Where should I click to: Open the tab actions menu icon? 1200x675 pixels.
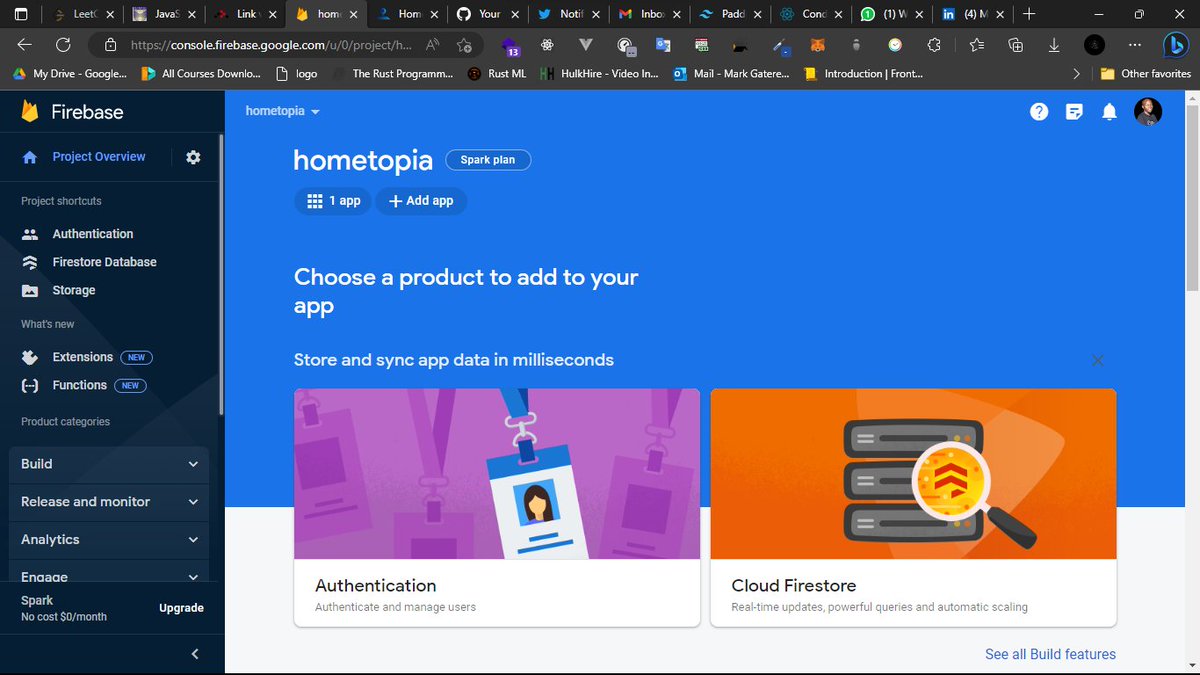pos(21,14)
